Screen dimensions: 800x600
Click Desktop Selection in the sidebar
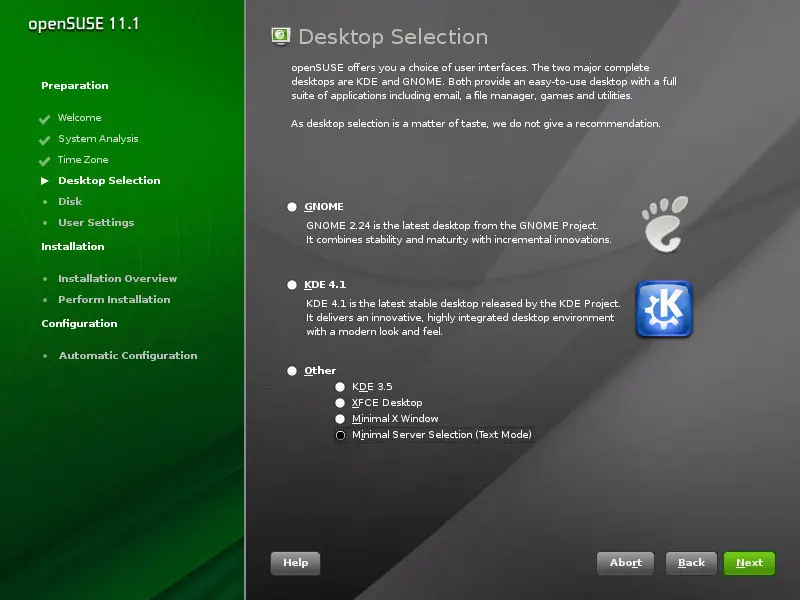[109, 181]
